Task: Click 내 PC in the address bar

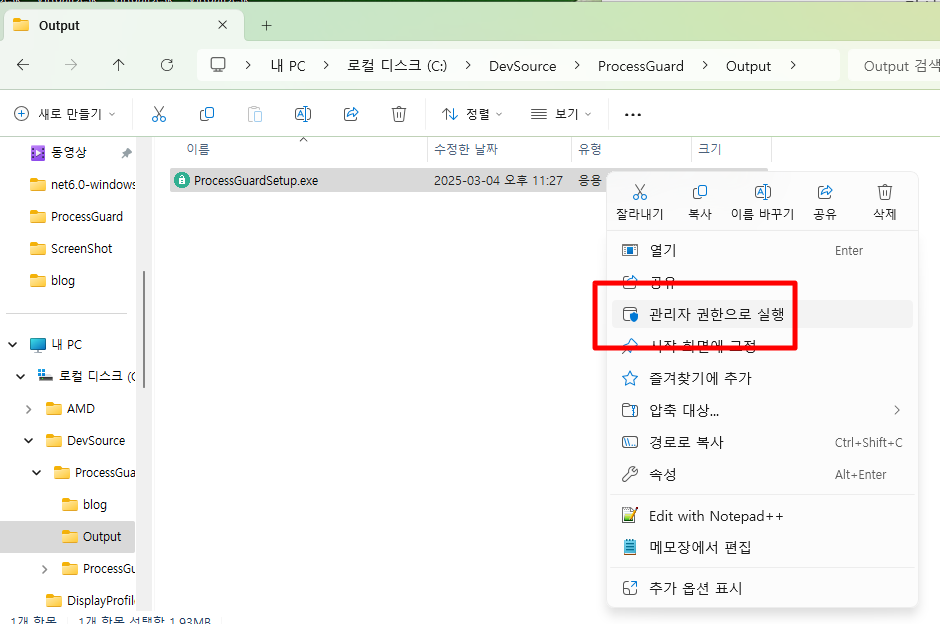Action: 288,65
